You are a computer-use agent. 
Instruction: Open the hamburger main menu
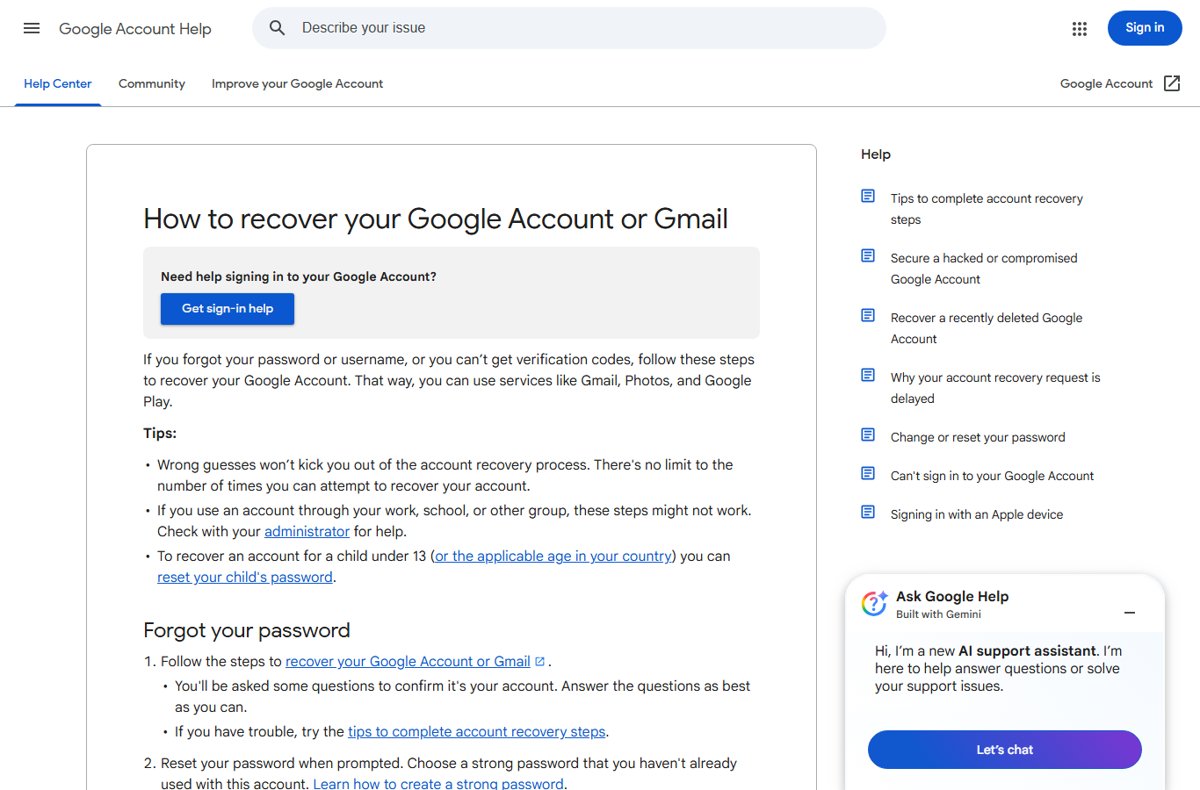click(32, 28)
